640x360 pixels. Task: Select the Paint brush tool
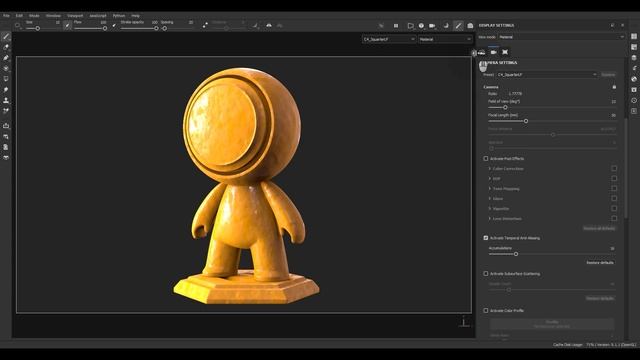click(6, 37)
